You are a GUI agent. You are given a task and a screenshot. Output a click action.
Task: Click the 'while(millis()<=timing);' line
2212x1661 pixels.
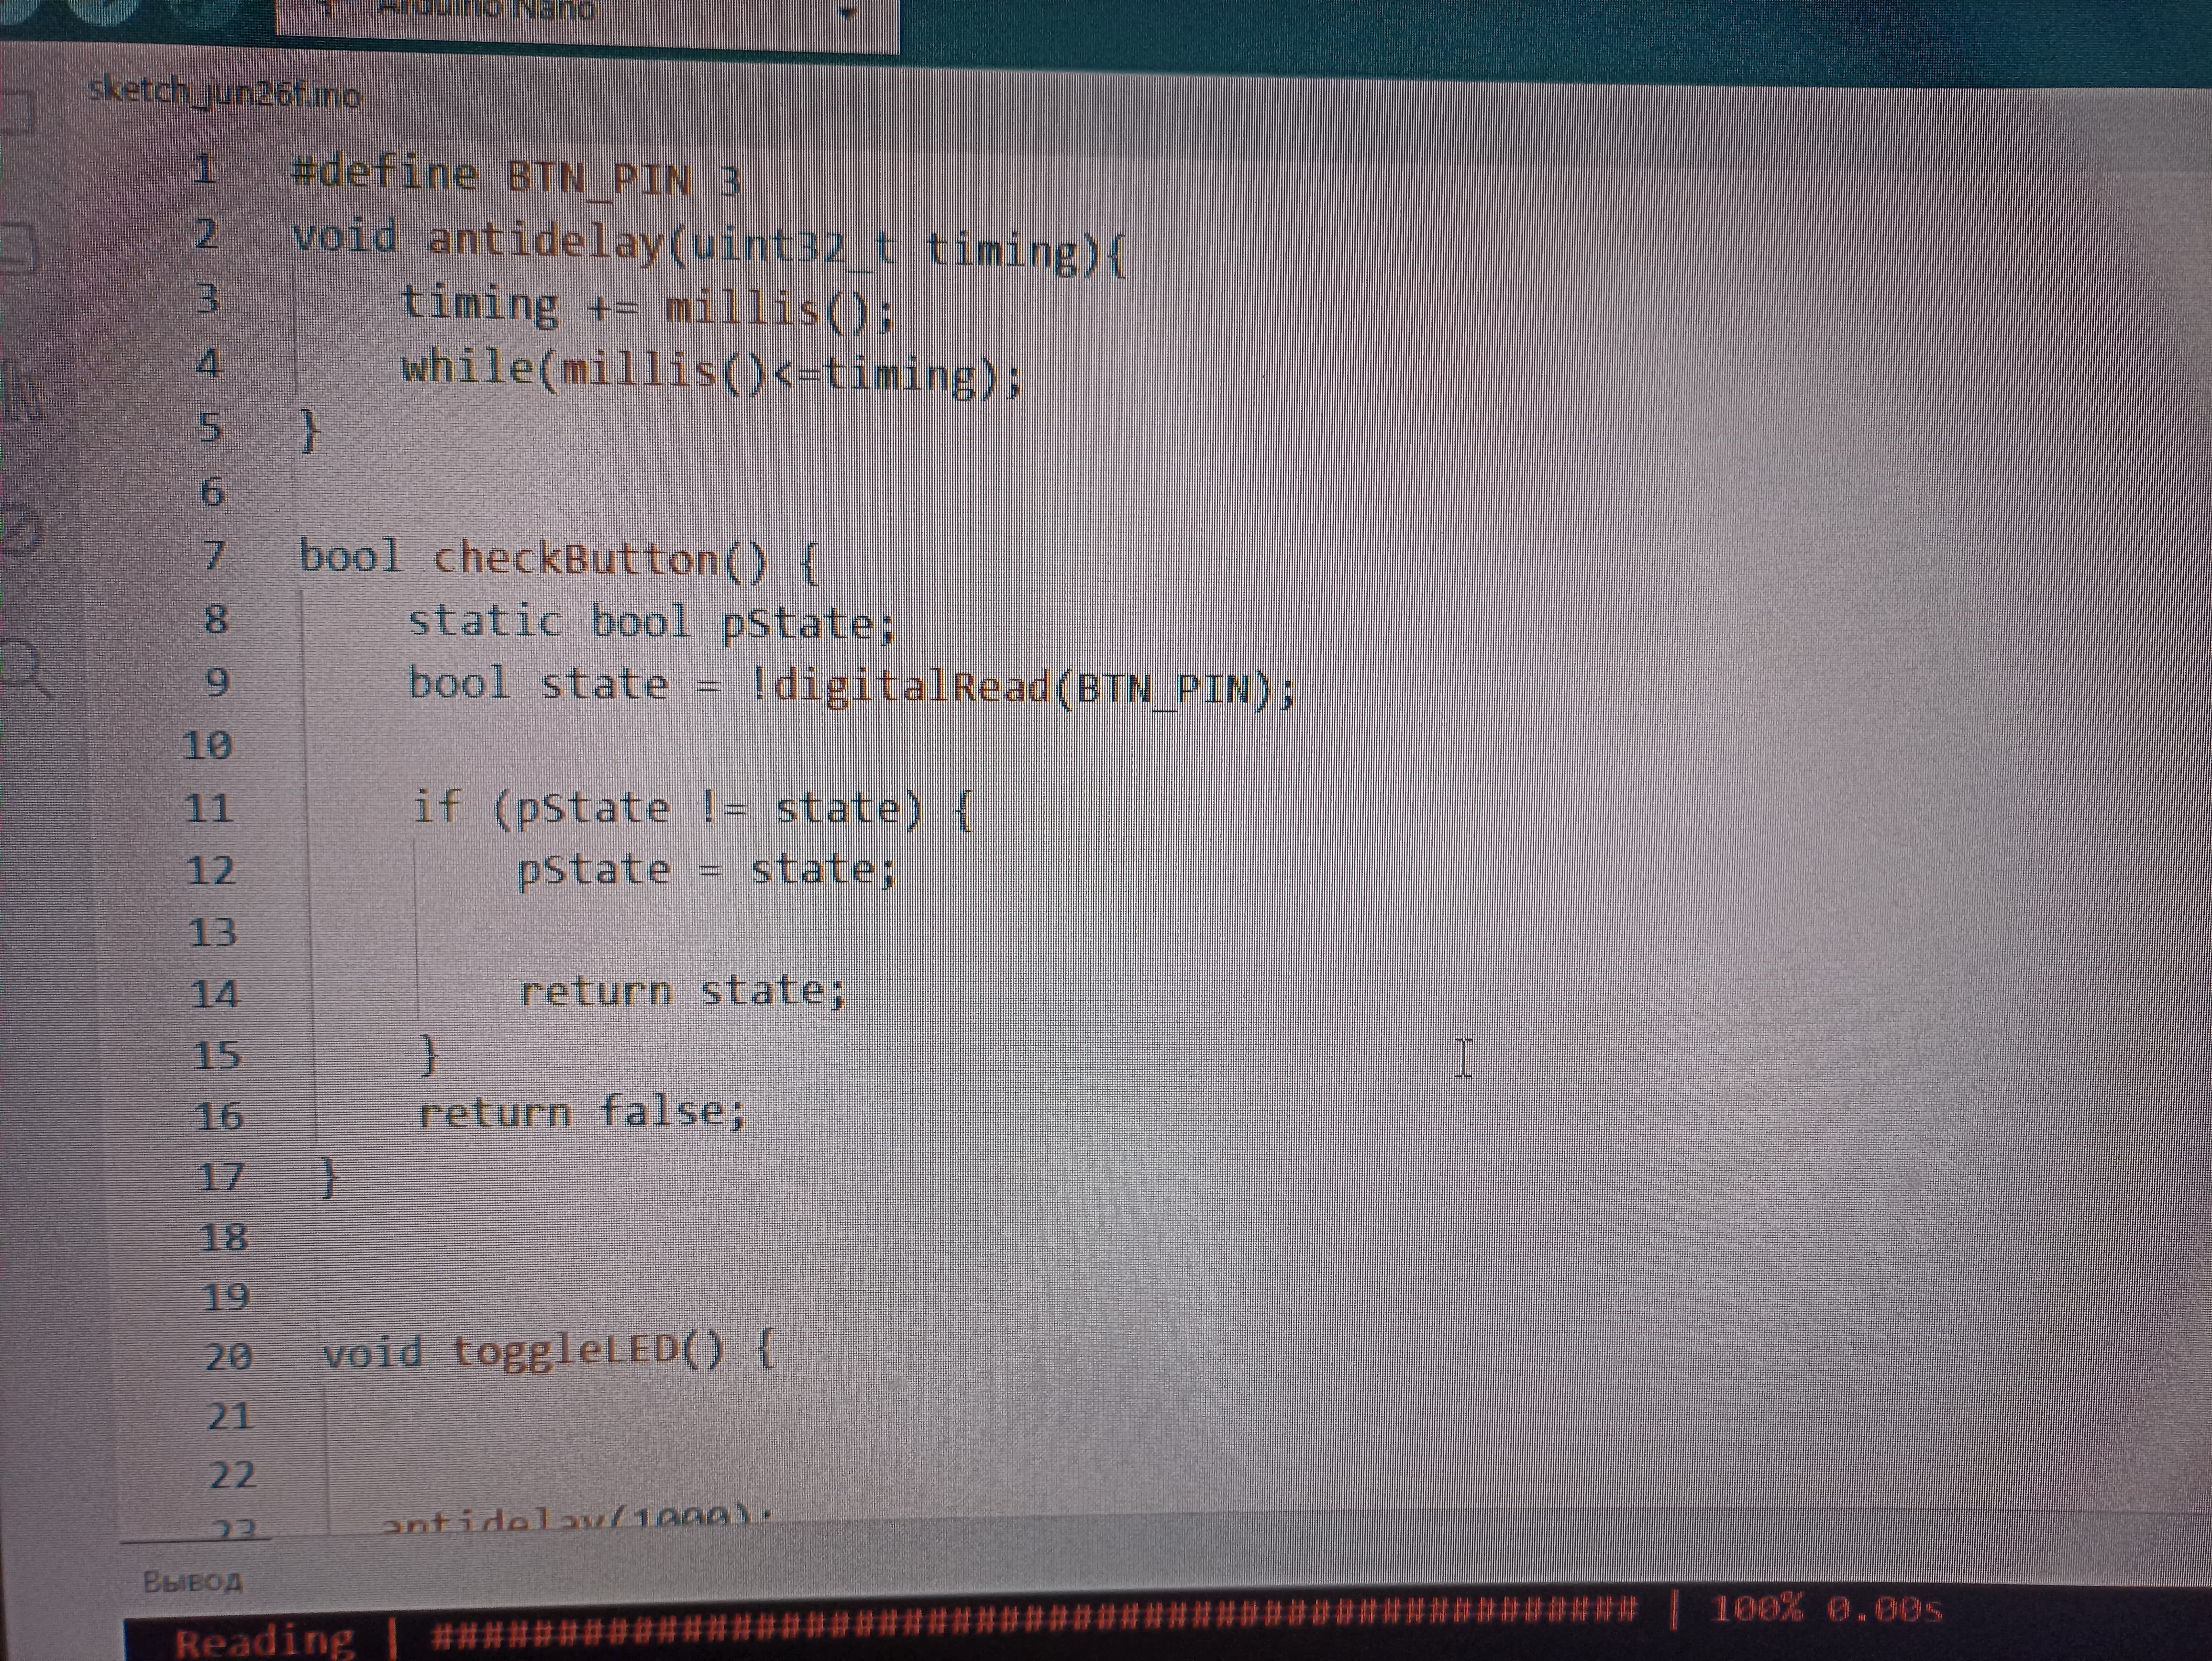pyautogui.click(x=711, y=372)
